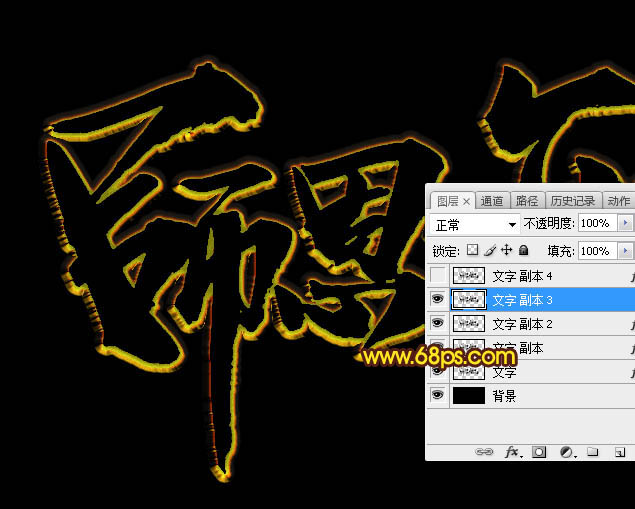Click the lock image pixels brush icon

click(490, 250)
